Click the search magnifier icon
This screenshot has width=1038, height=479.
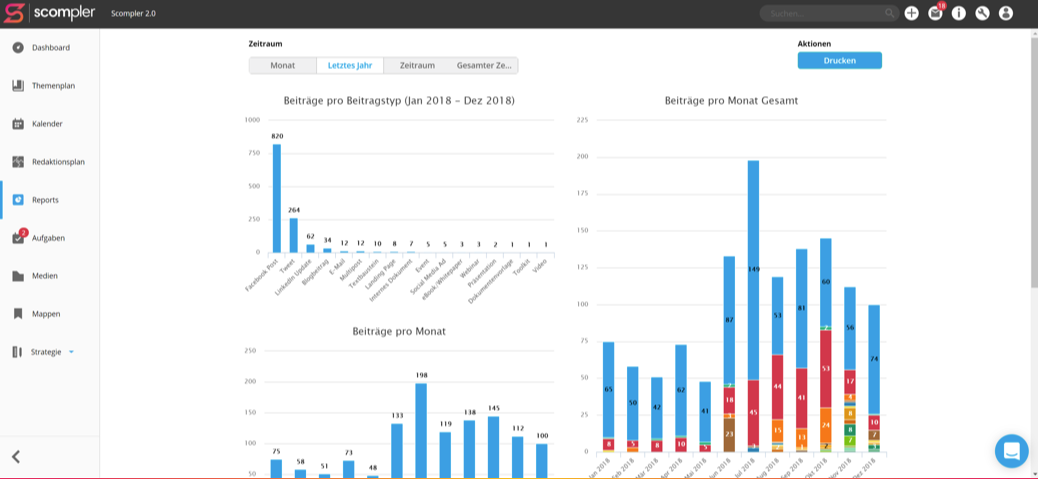(889, 13)
